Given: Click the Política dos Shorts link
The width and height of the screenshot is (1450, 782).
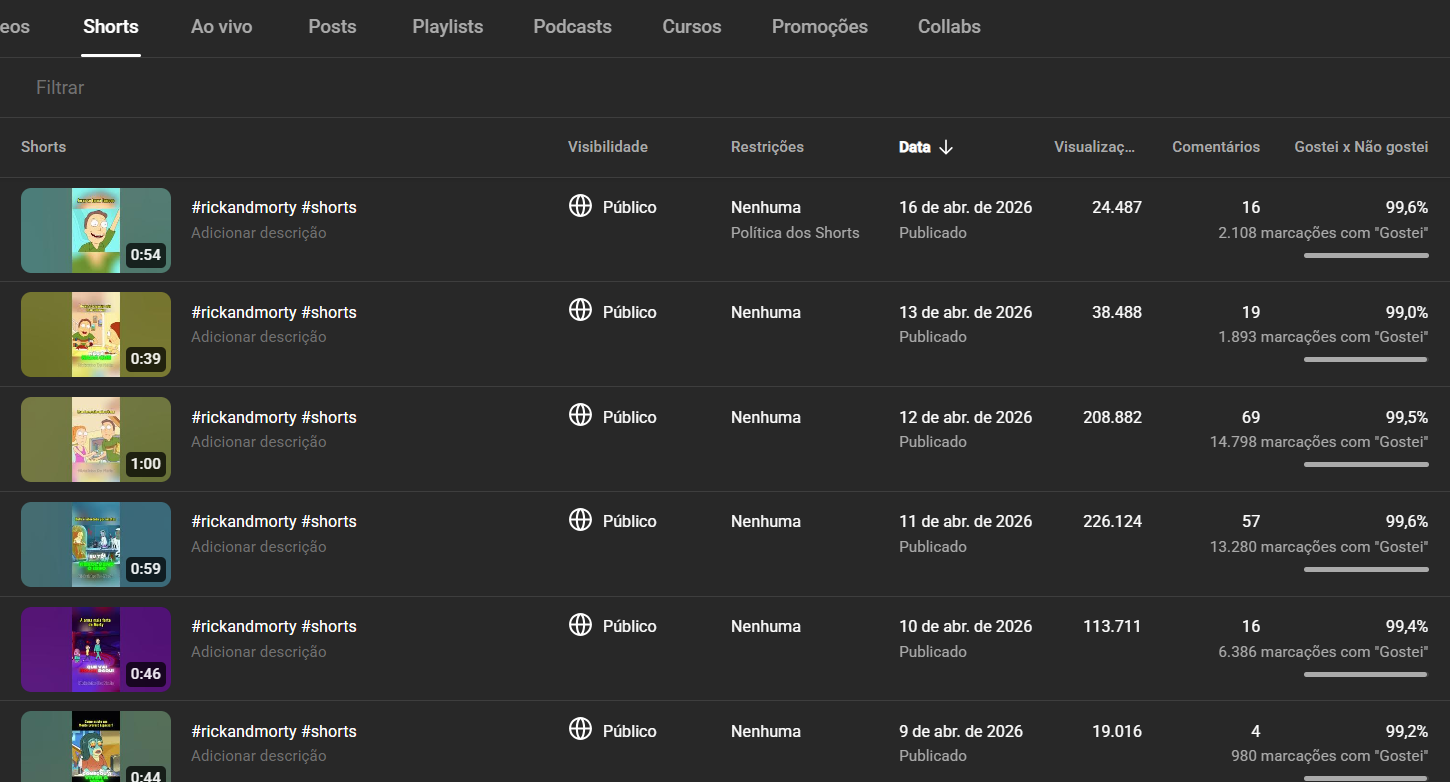Looking at the screenshot, I should pyautogui.click(x=795, y=233).
